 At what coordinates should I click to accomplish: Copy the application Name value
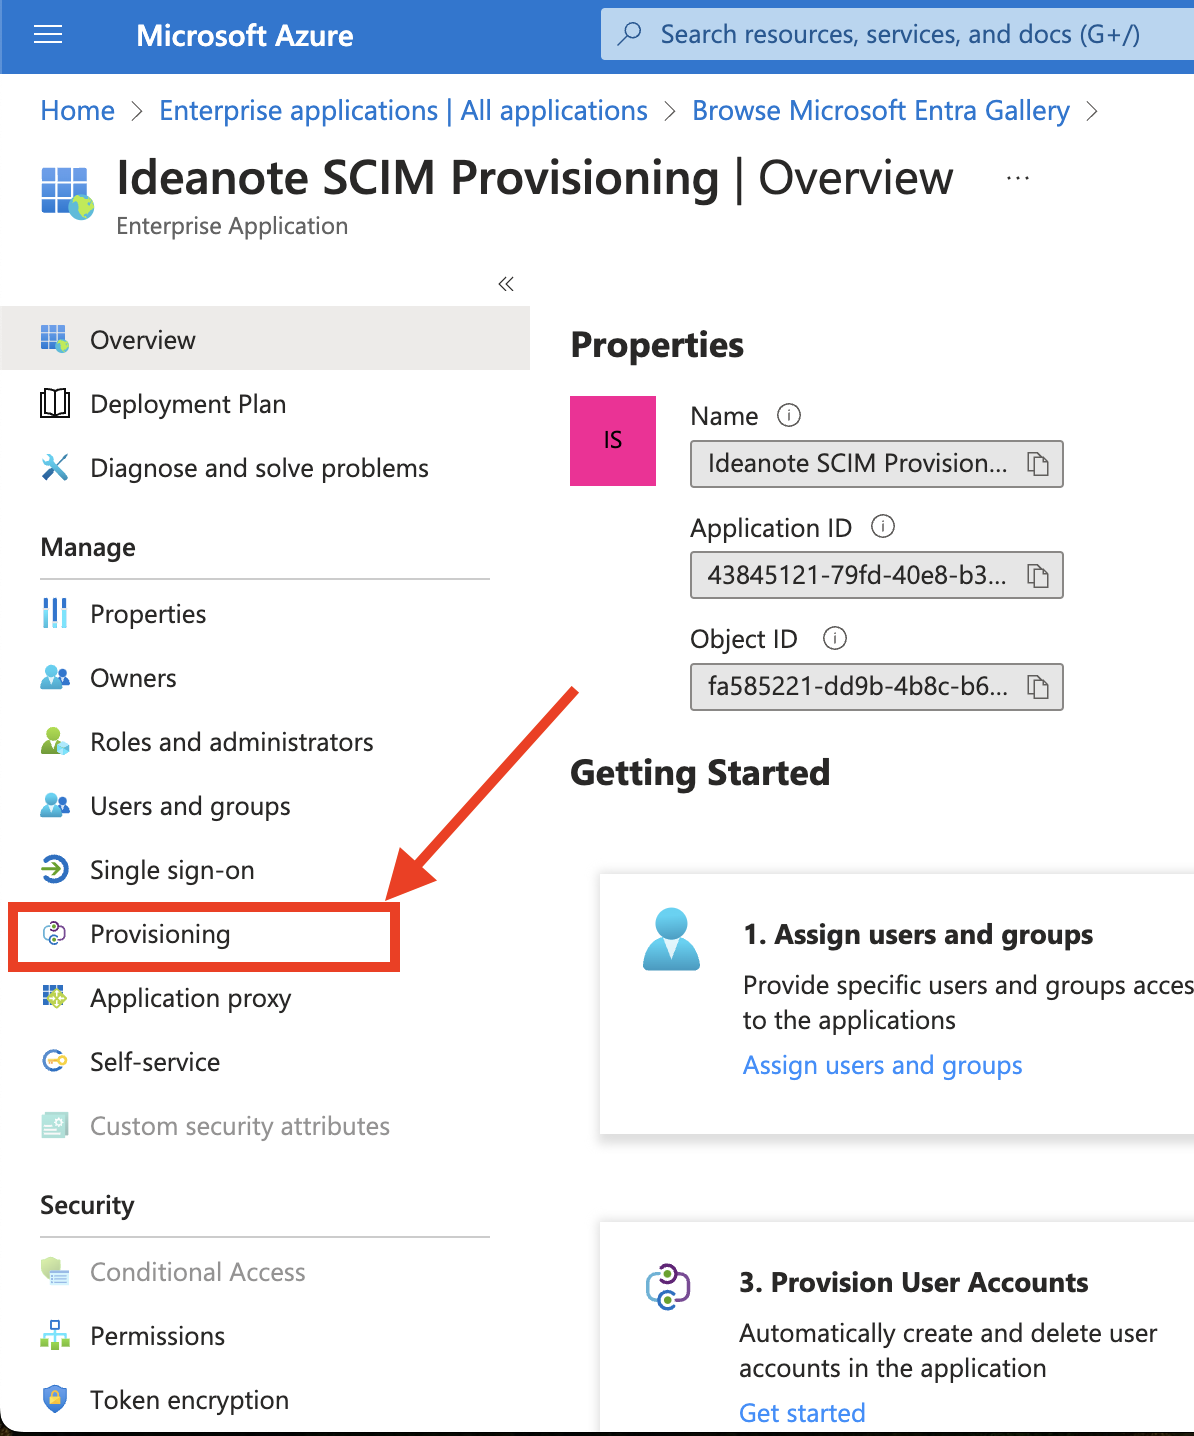click(1038, 464)
